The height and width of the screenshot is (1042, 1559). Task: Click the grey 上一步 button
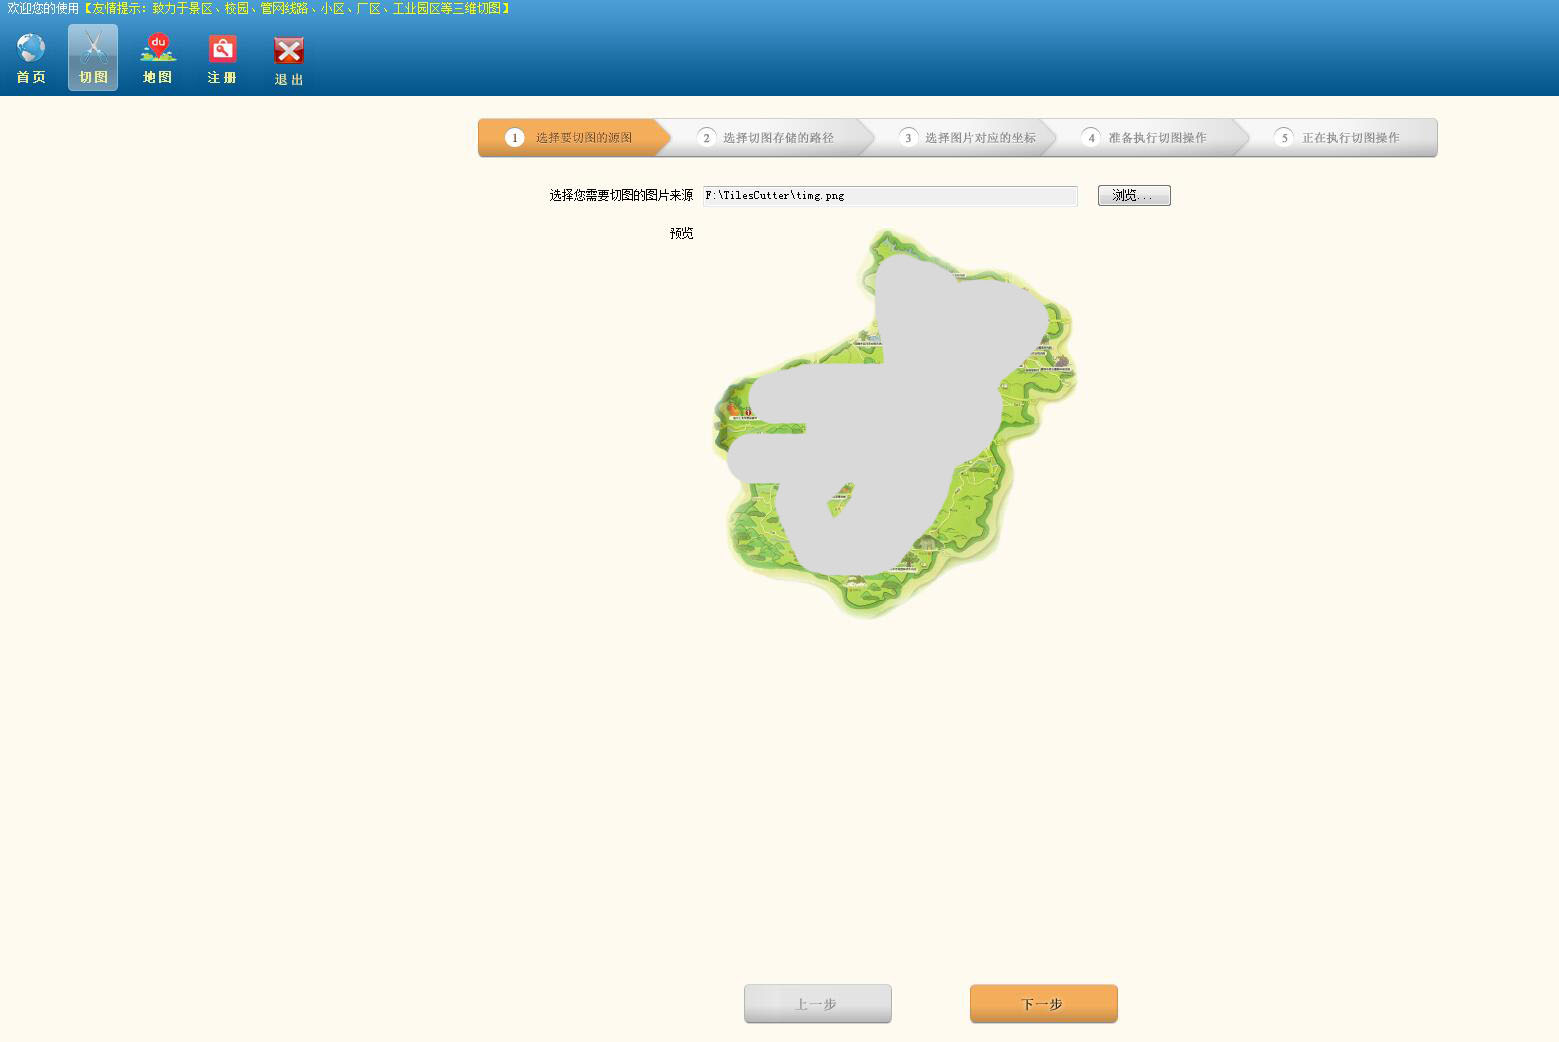[817, 1003]
